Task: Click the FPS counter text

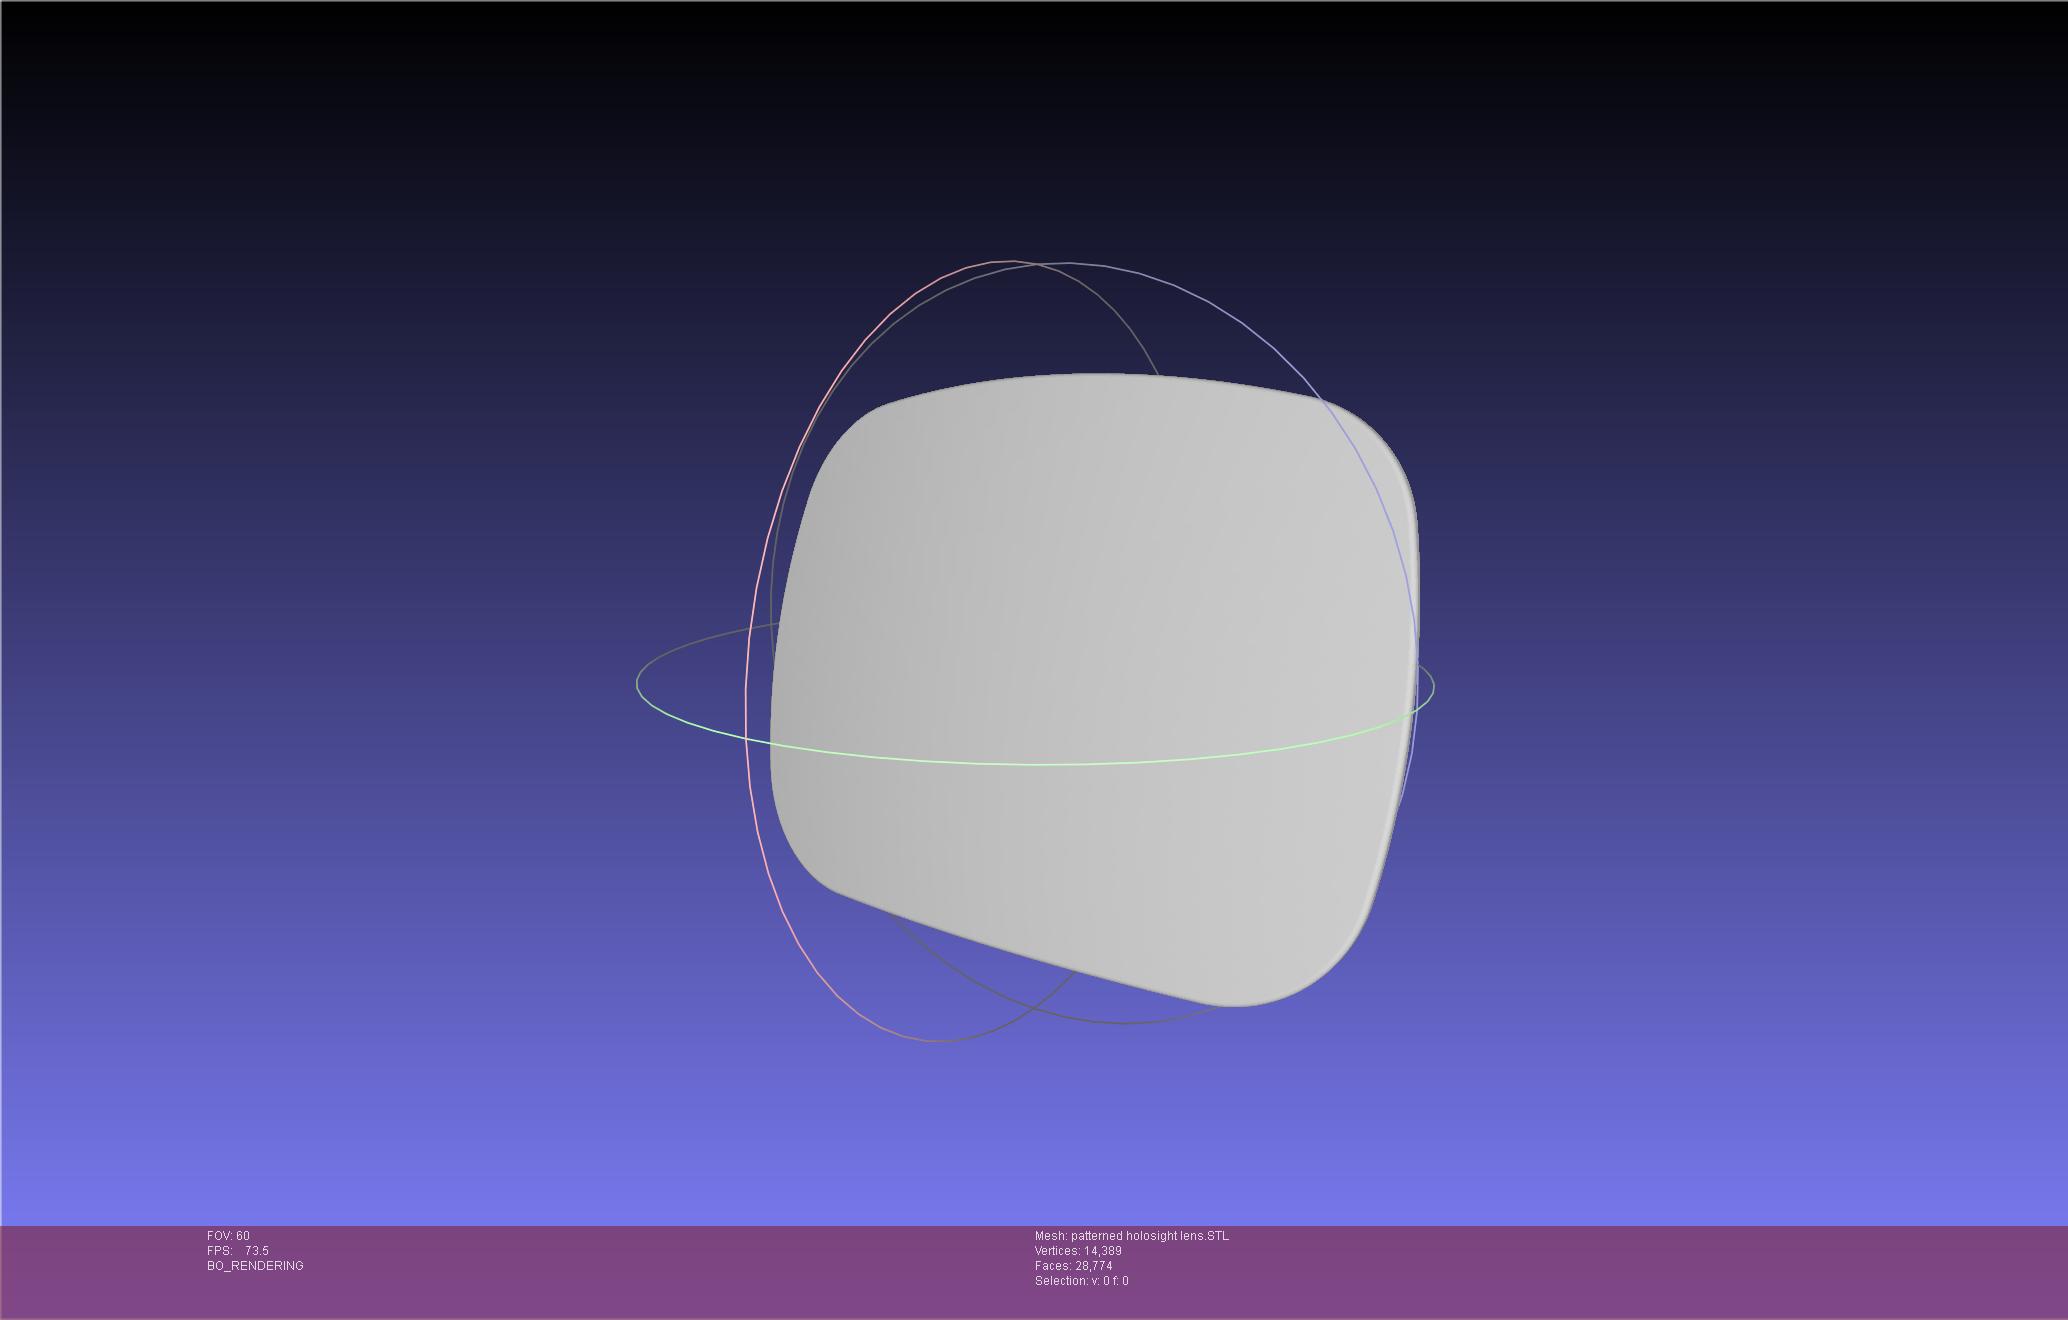Action: tap(238, 1251)
